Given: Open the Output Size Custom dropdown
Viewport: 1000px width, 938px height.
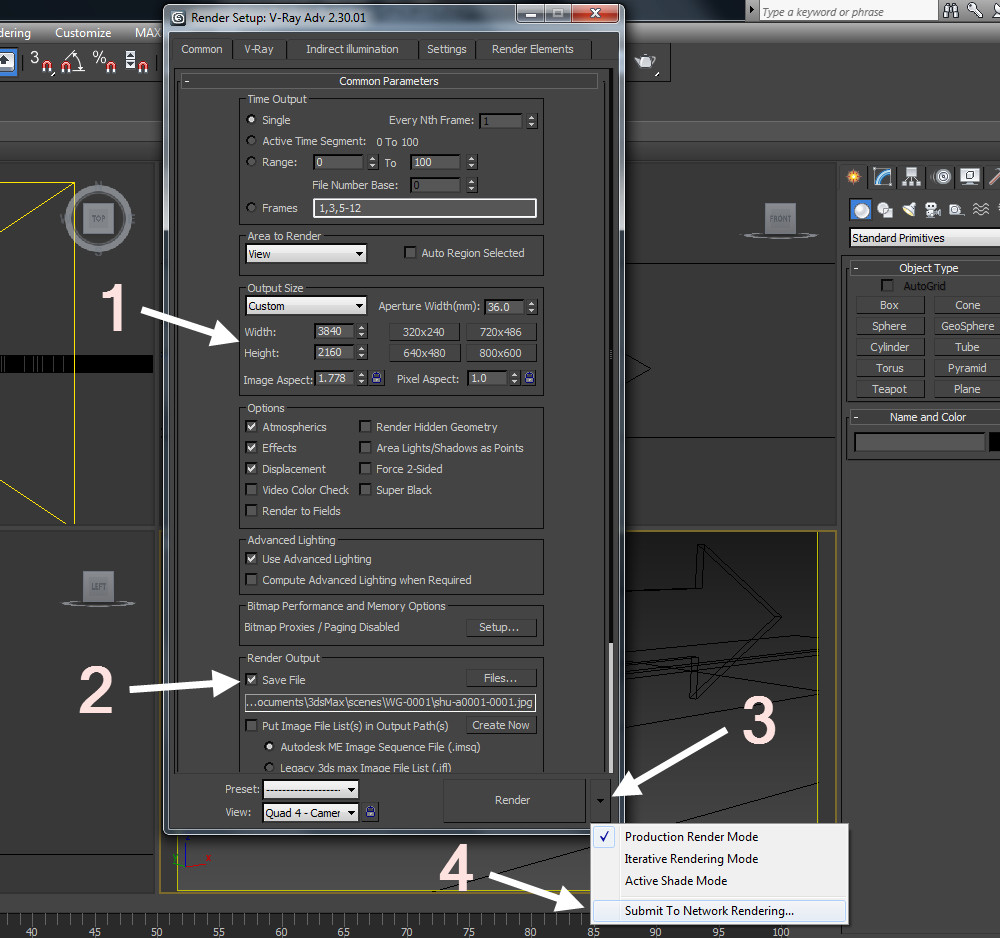Looking at the screenshot, I should click(306, 306).
